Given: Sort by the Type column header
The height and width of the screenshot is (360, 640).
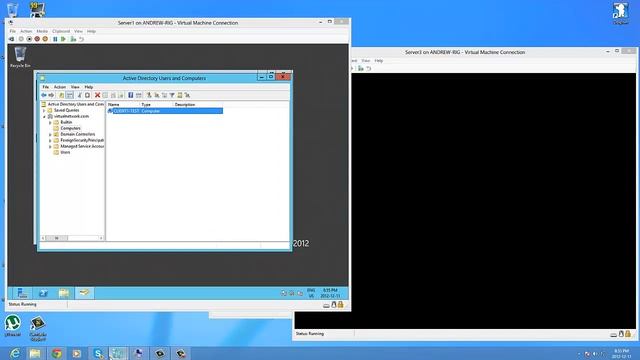Looking at the screenshot, I should click(156, 105).
